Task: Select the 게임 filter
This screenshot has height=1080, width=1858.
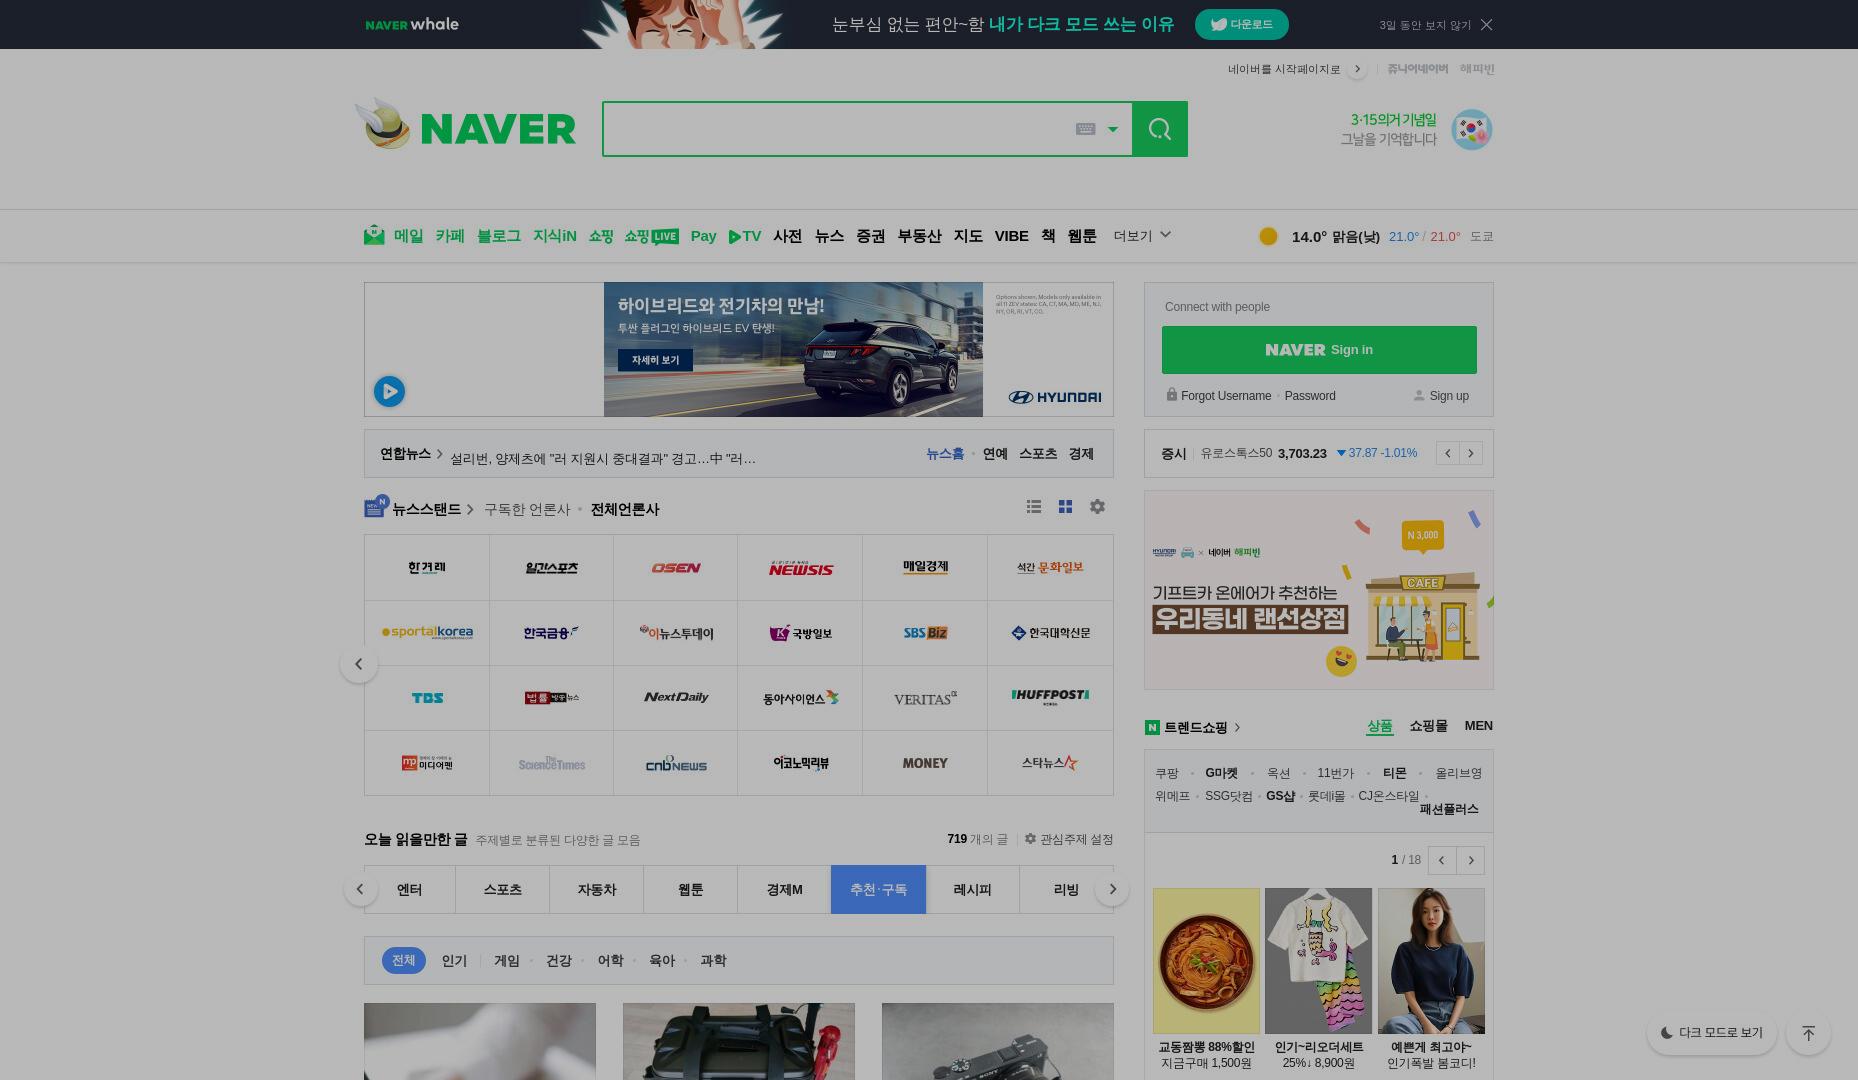Action: tap(507, 961)
